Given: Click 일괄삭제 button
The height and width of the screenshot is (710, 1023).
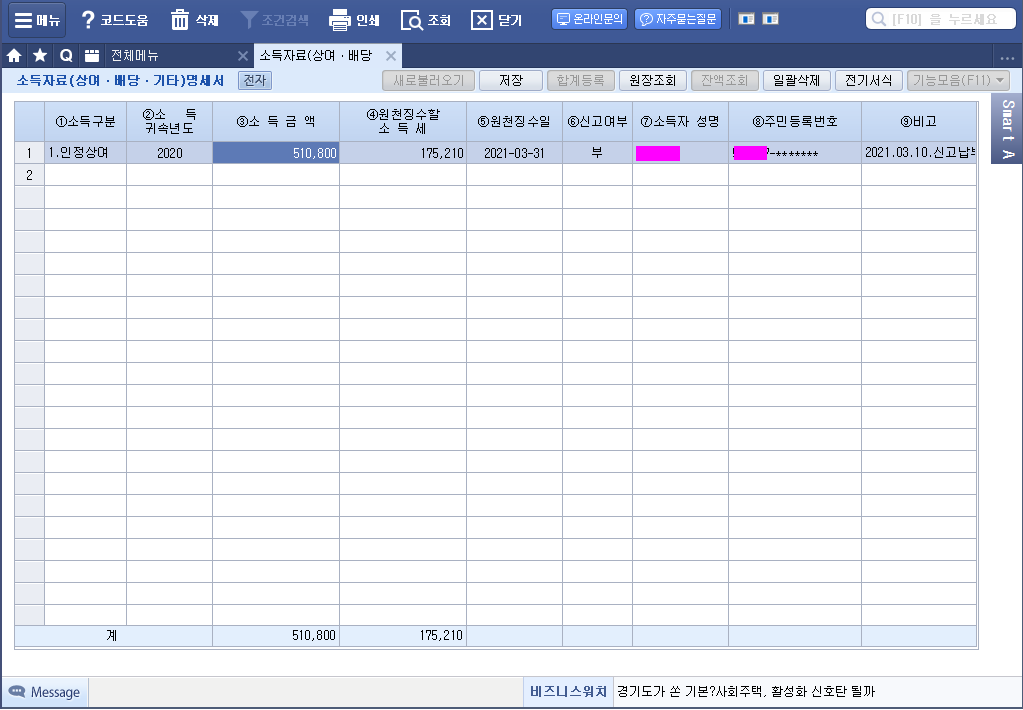Looking at the screenshot, I should pyautogui.click(x=797, y=80).
